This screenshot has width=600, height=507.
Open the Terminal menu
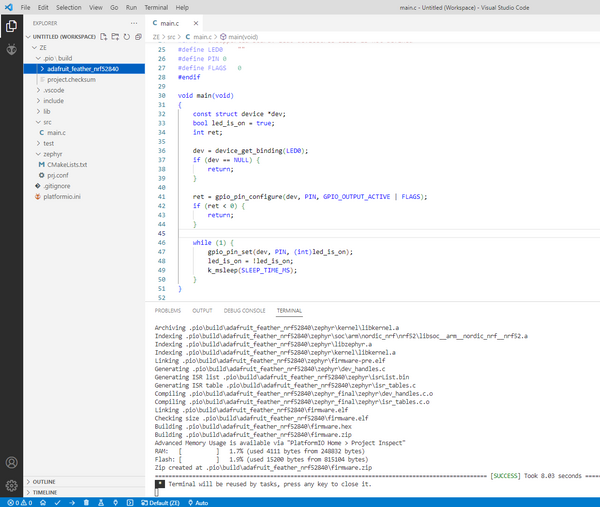(x=156, y=7)
